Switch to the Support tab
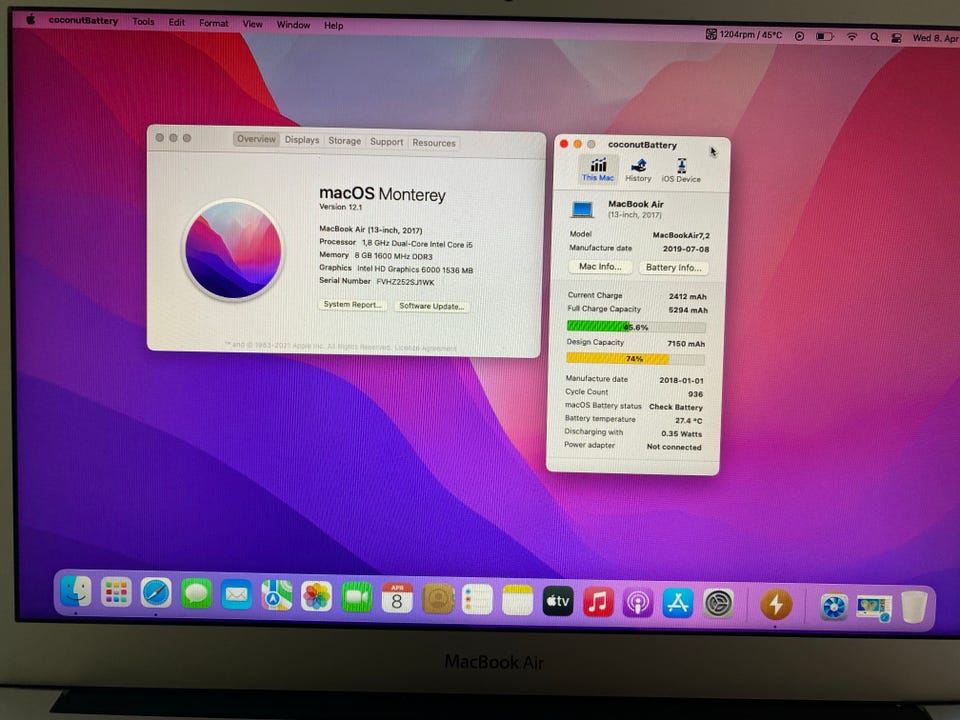 click(x=386, y=141)
